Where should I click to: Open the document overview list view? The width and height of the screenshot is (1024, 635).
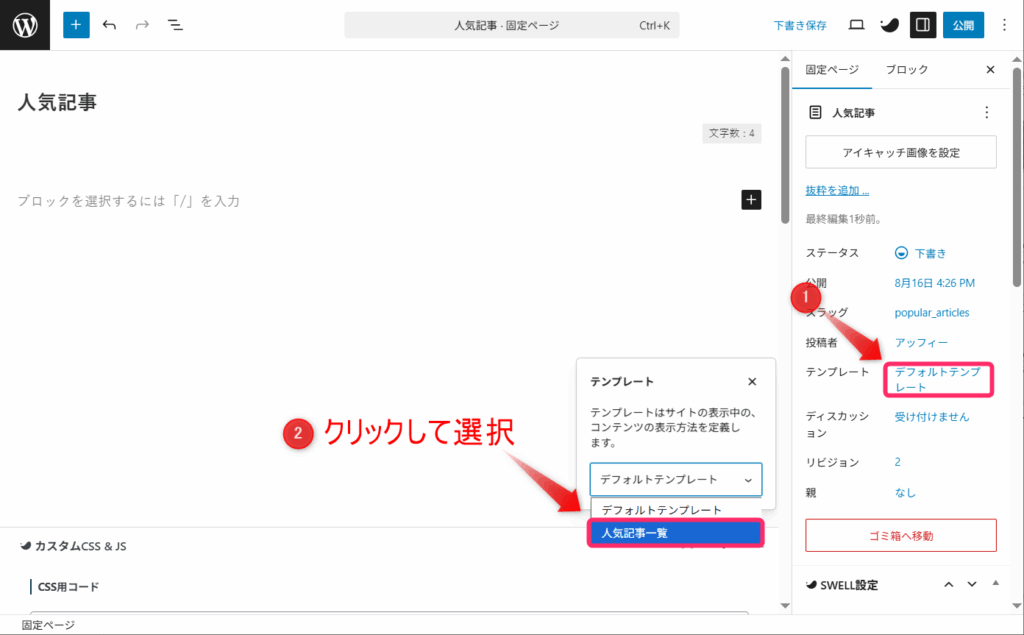click(175, 25)
